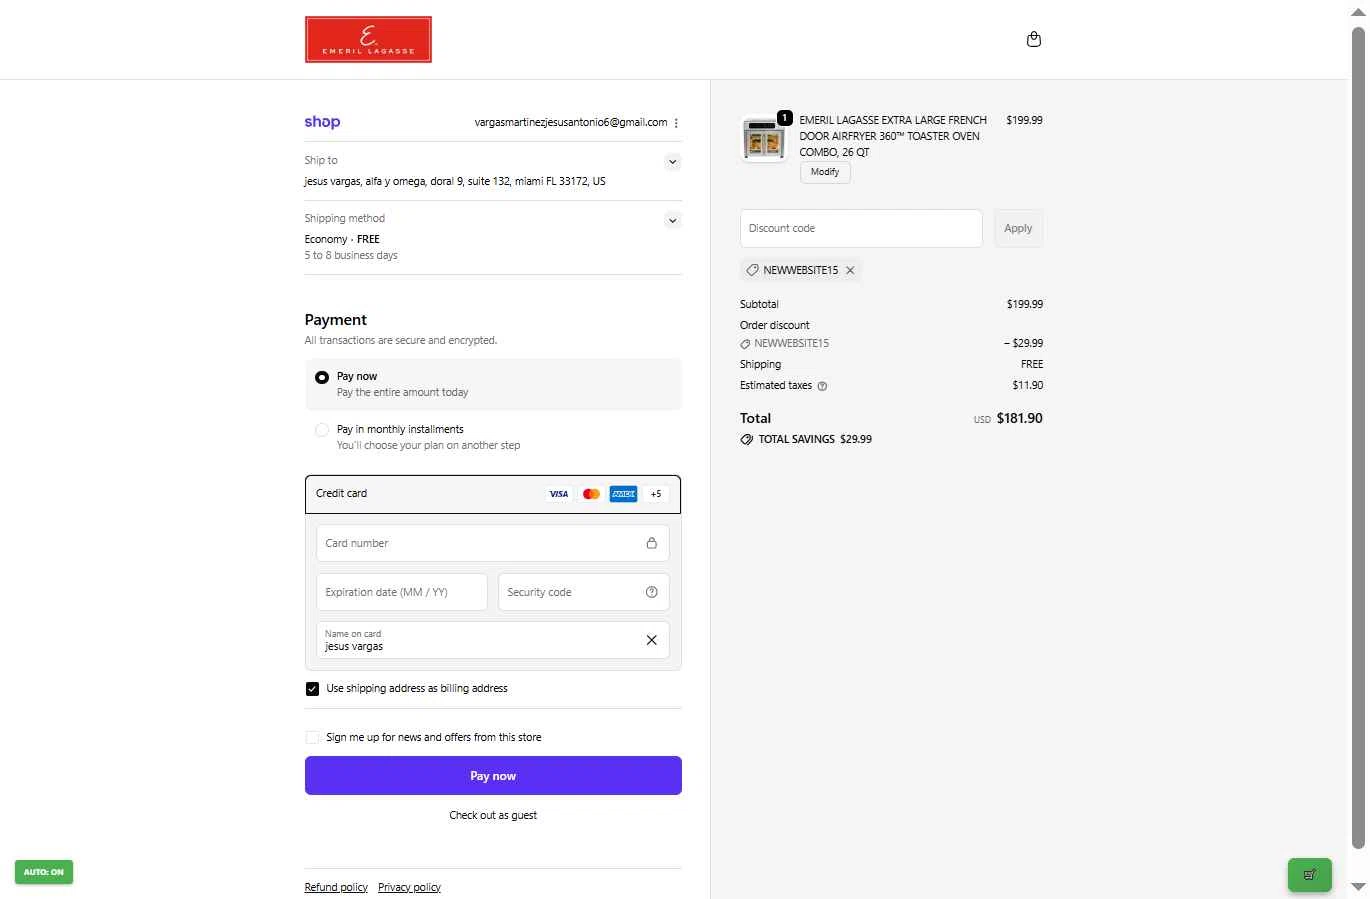Open the shopping bag cart icon
This screenshot has height=899, width=1370.
1034,39
